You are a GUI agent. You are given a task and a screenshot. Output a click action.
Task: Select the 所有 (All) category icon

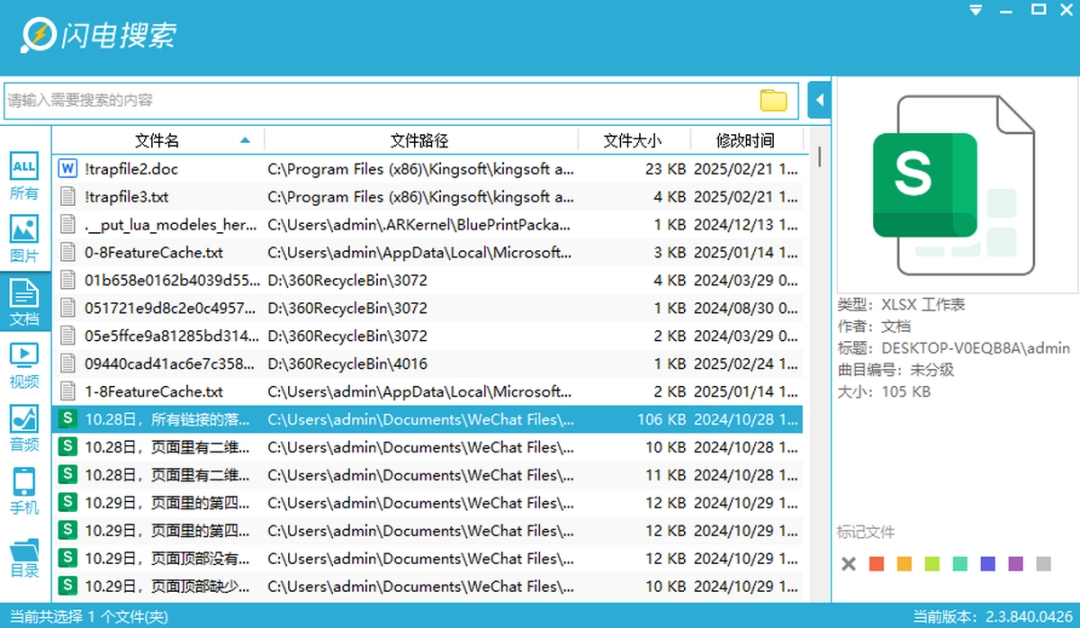[x=24, y=177]
